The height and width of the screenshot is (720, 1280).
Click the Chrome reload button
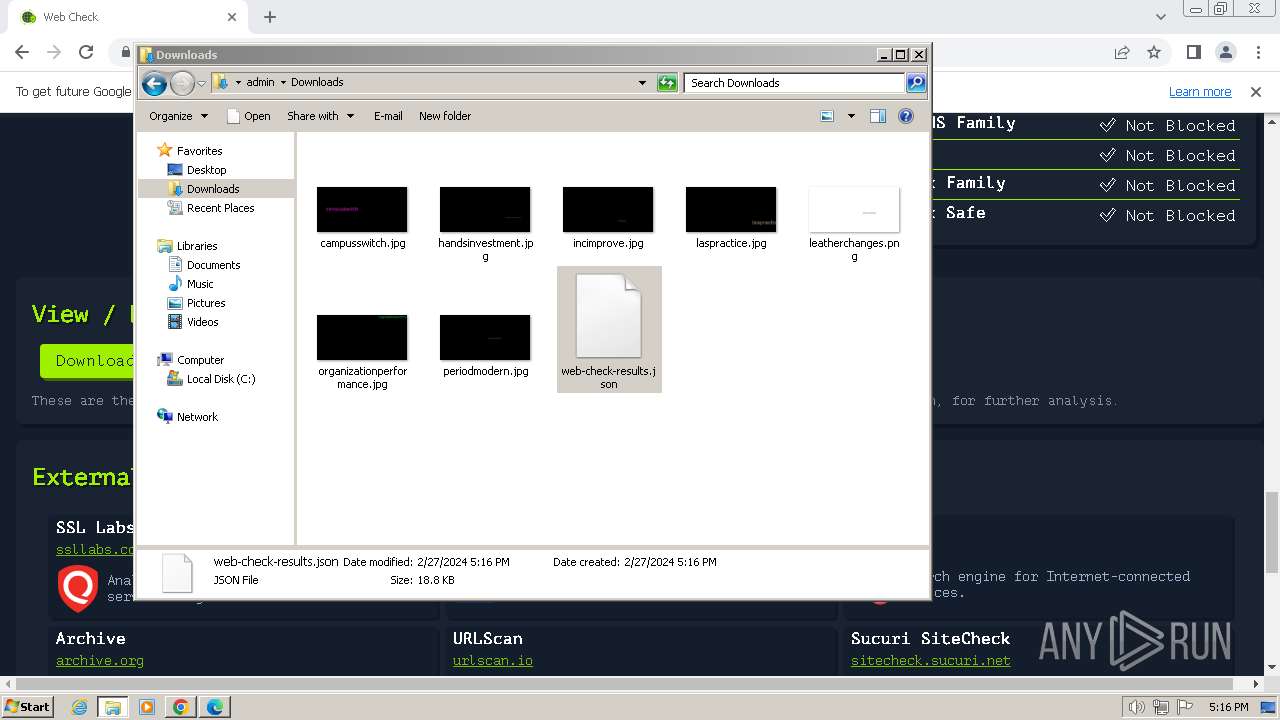pyautogui.click(x=86, y=52)
